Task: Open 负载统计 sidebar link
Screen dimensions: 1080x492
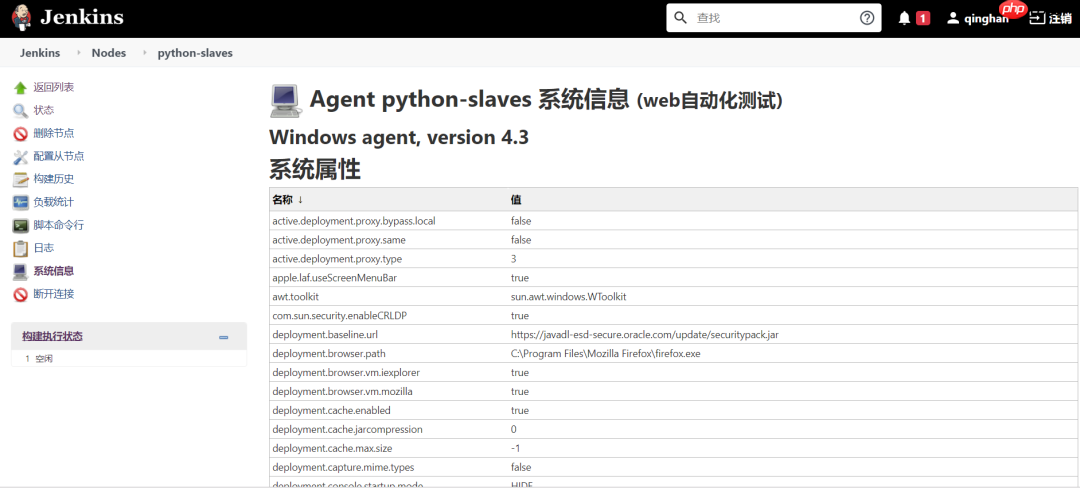Action: point(54,203)
